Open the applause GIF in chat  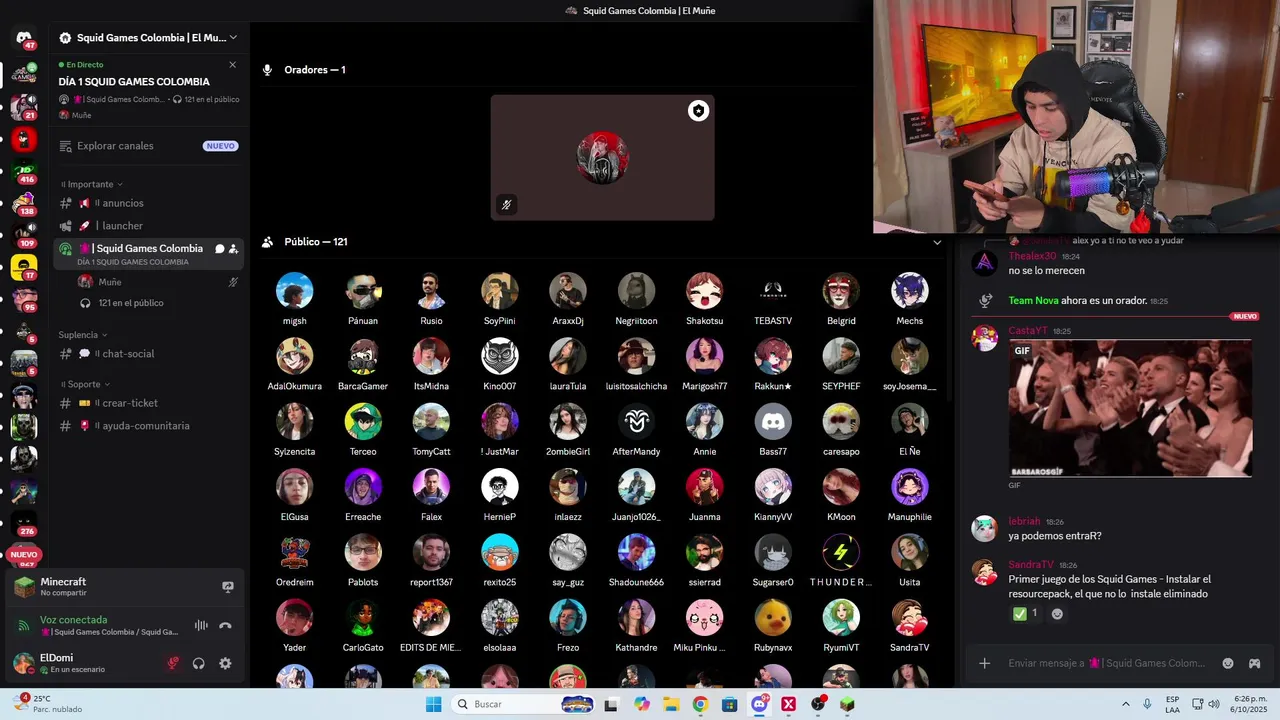1130,409
